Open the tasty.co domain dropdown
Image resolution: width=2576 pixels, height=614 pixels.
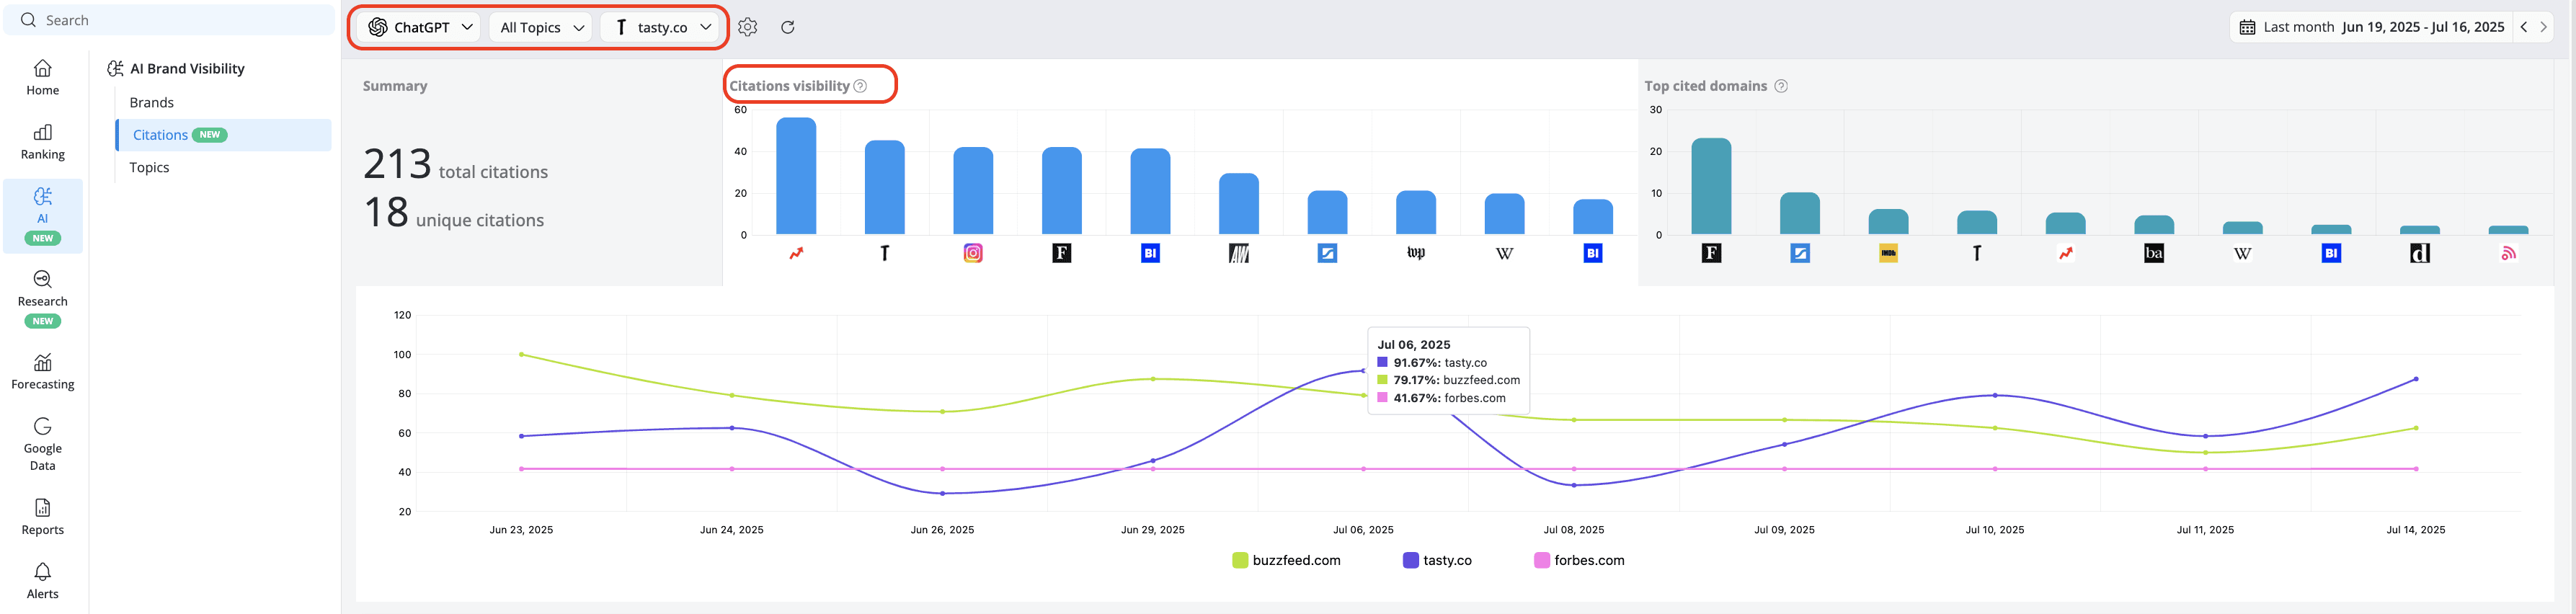coord(661,27)
